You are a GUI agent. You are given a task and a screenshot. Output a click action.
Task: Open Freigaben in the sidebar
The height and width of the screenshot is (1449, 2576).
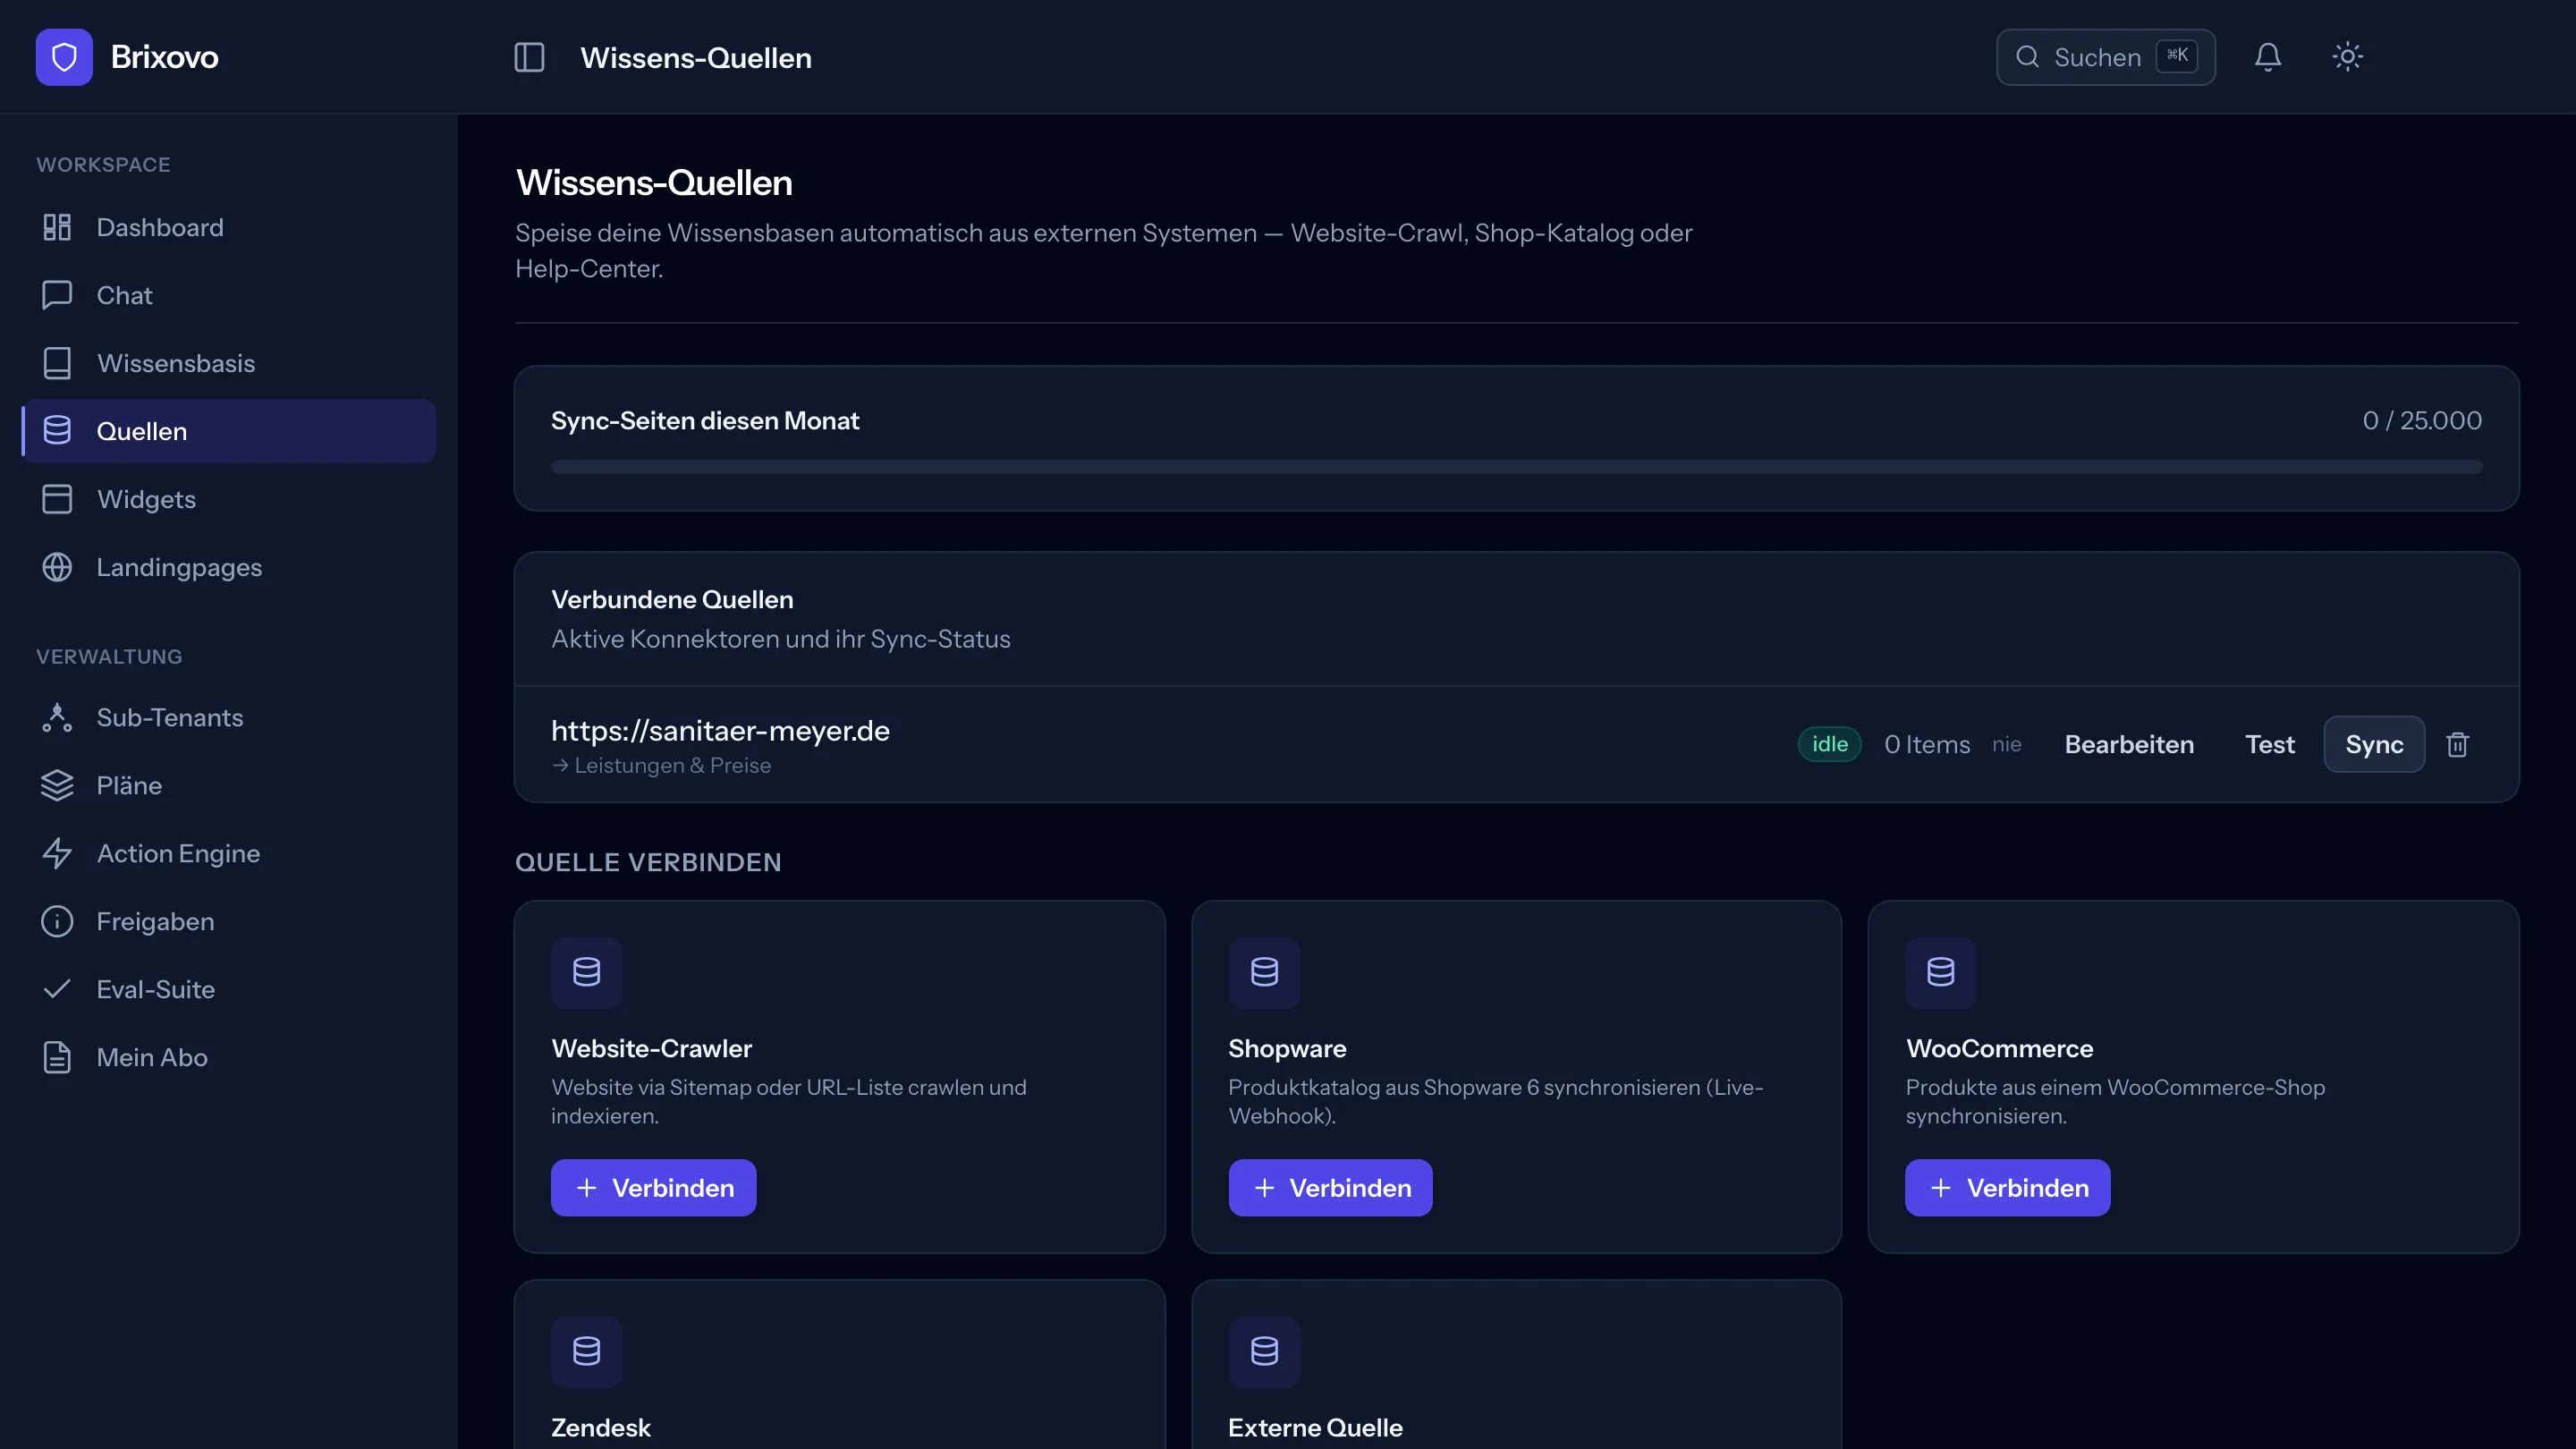coord(229,921)
